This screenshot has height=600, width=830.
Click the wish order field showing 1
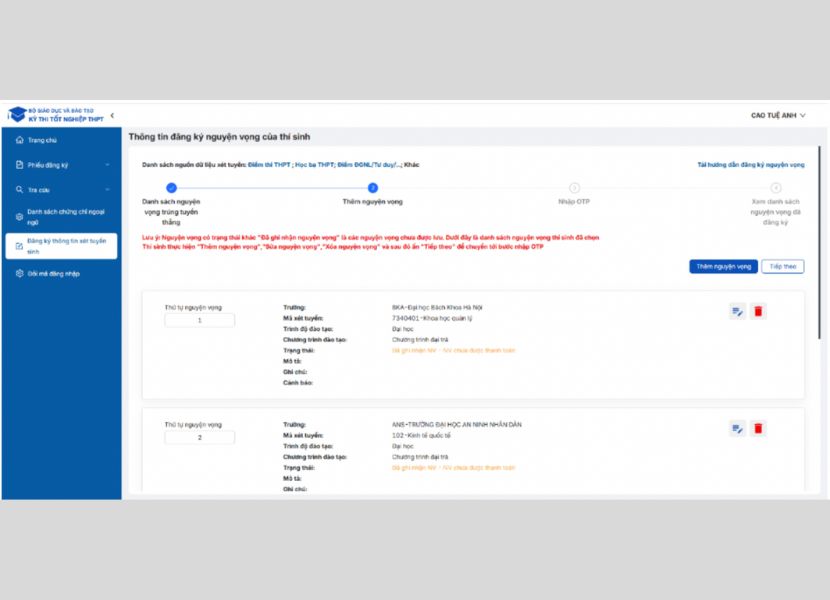(x=200, y=320)
